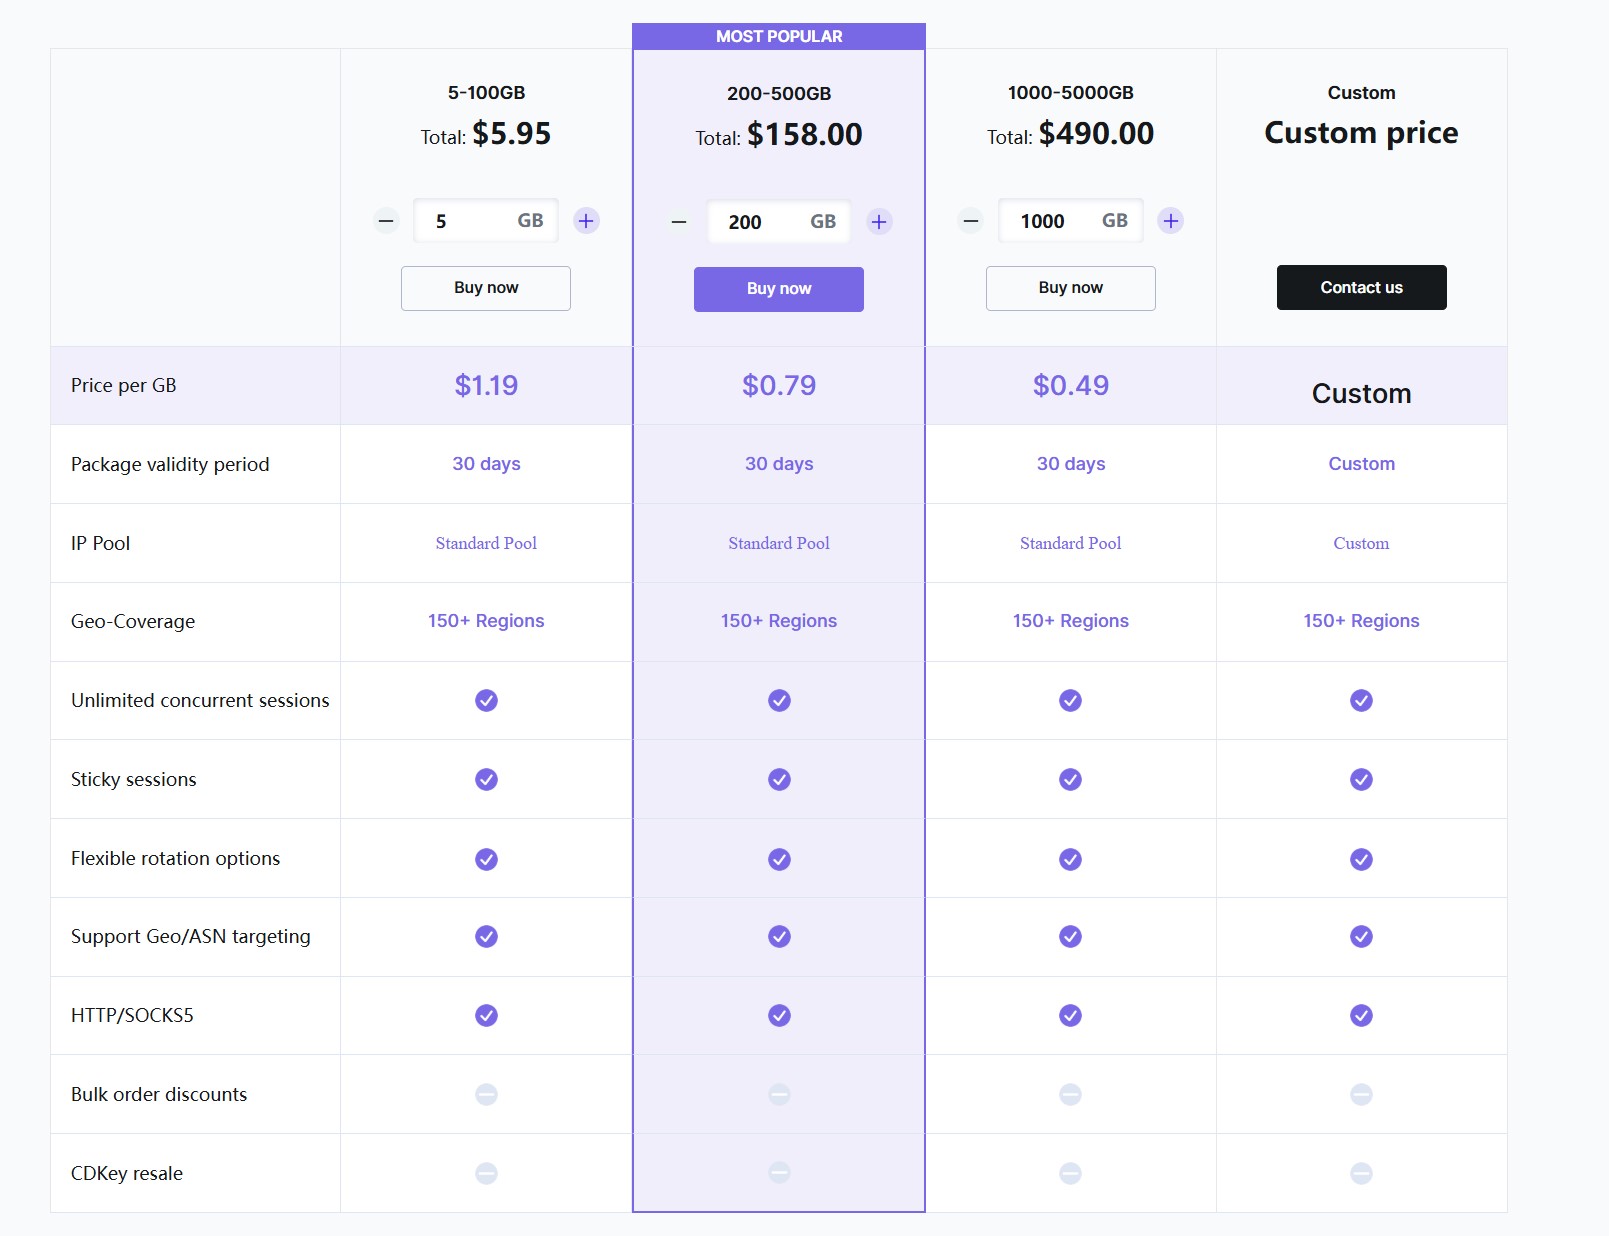Screen dimensions: 1609x1236
Task: Click Standard Pool in the 5-100GB column
Action: click(486, 543)
